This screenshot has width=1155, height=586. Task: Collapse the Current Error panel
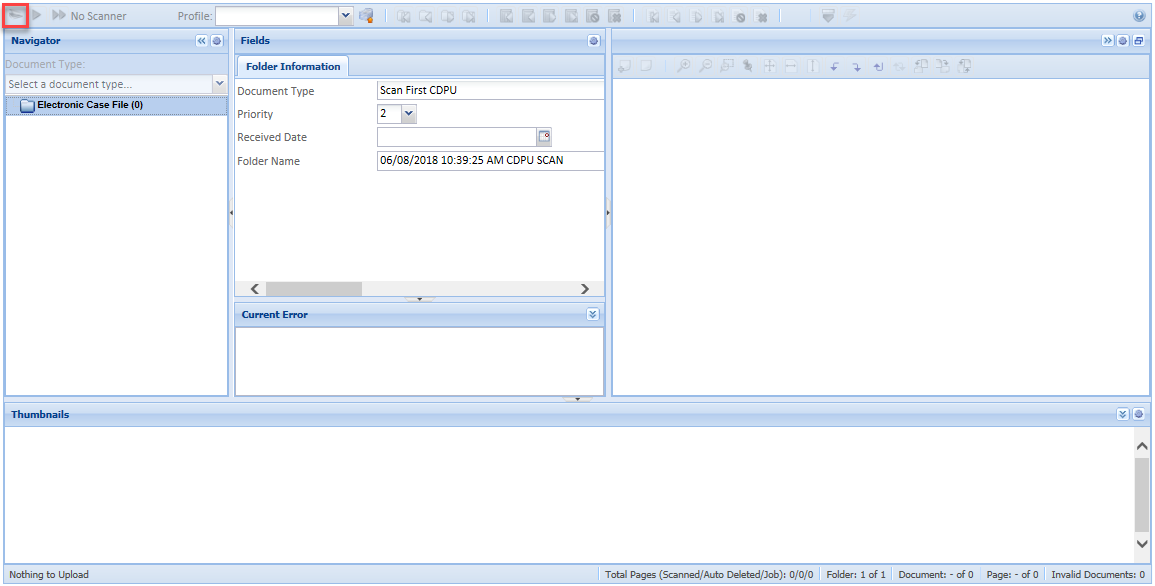click(593, 314)
